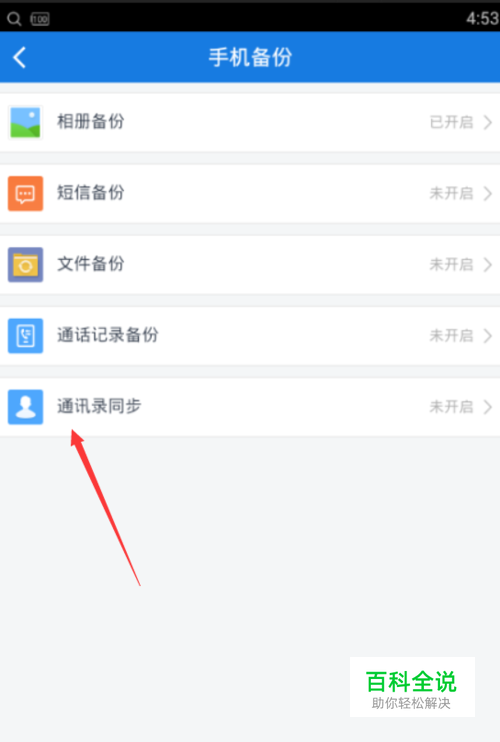
Task: Open the album backup photo icon
Action: click(26, 123)
